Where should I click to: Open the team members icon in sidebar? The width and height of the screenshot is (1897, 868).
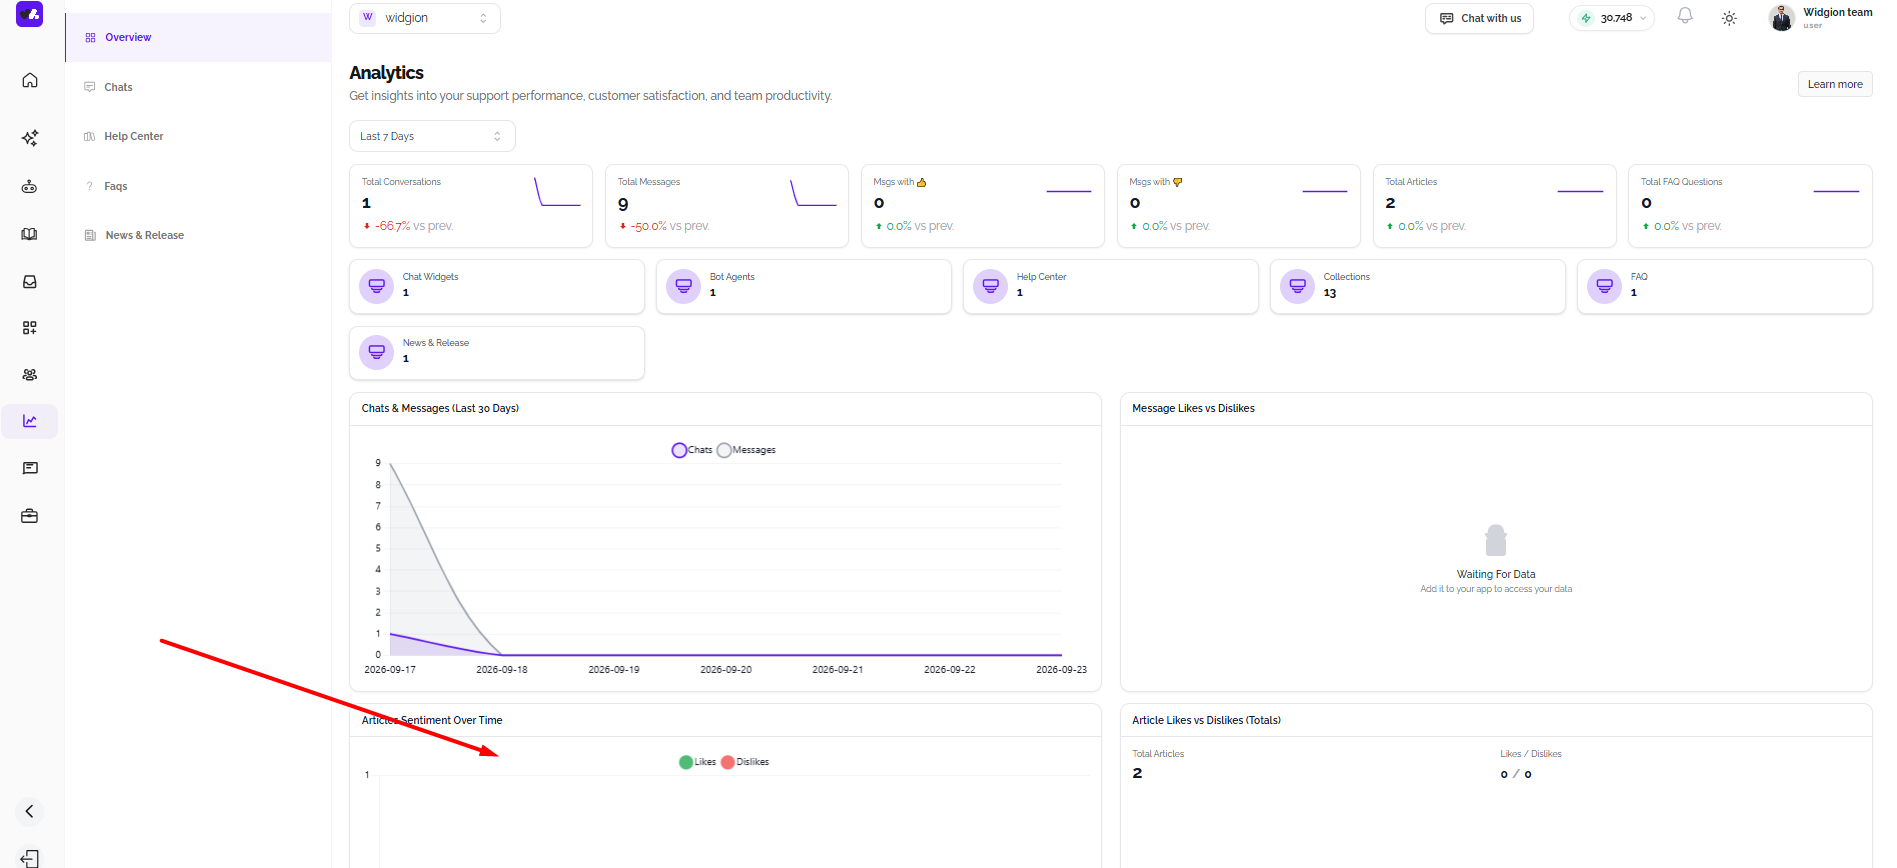30,375
